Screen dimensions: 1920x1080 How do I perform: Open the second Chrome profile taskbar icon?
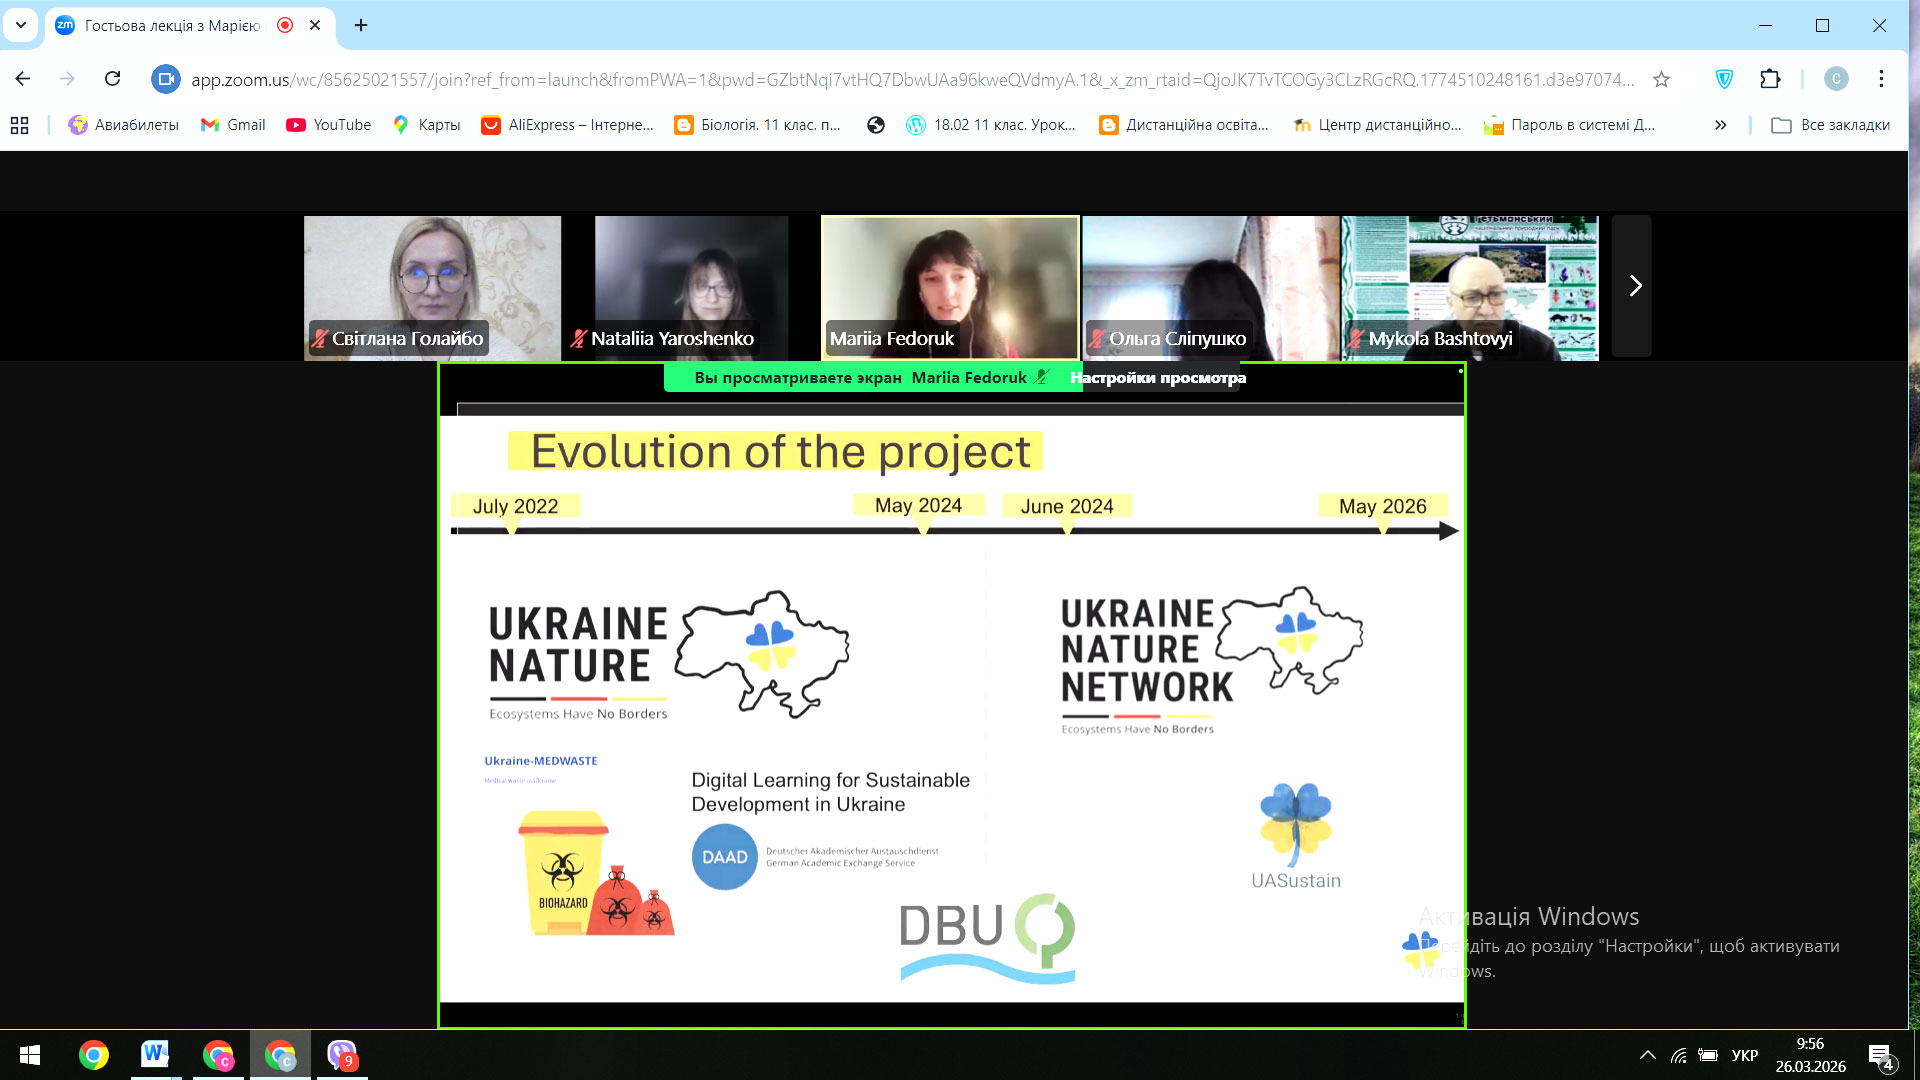(218, 1055)
